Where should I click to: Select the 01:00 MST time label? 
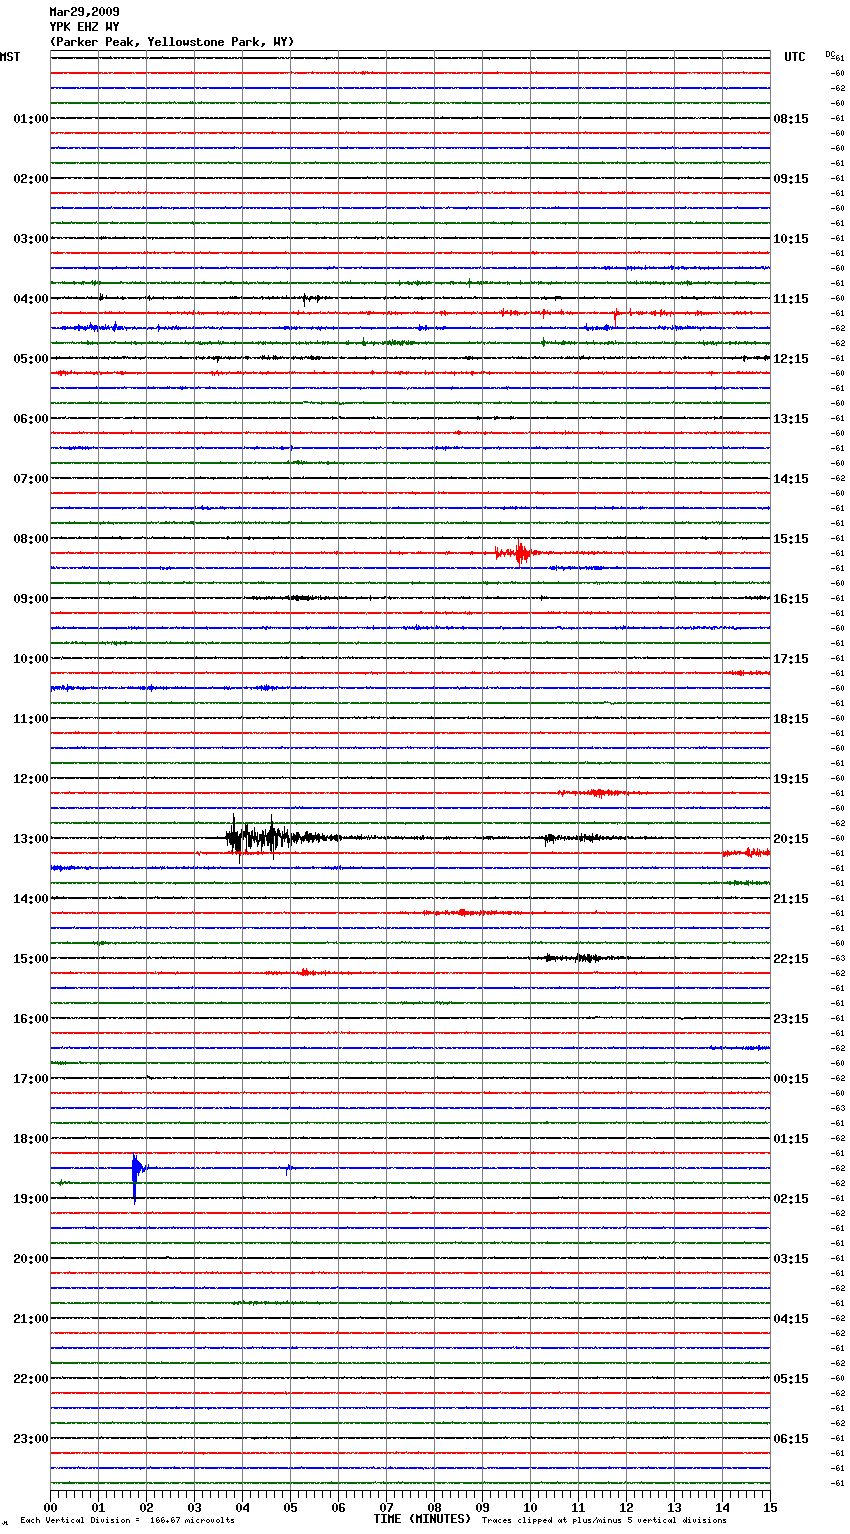(x=30, y=119)
